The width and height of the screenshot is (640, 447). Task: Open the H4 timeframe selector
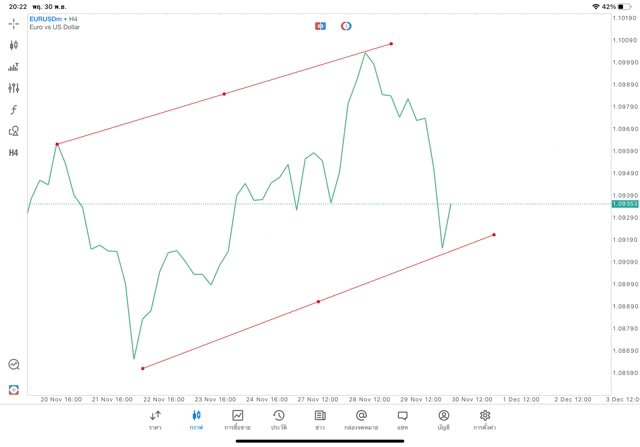[x=14, y=153]
